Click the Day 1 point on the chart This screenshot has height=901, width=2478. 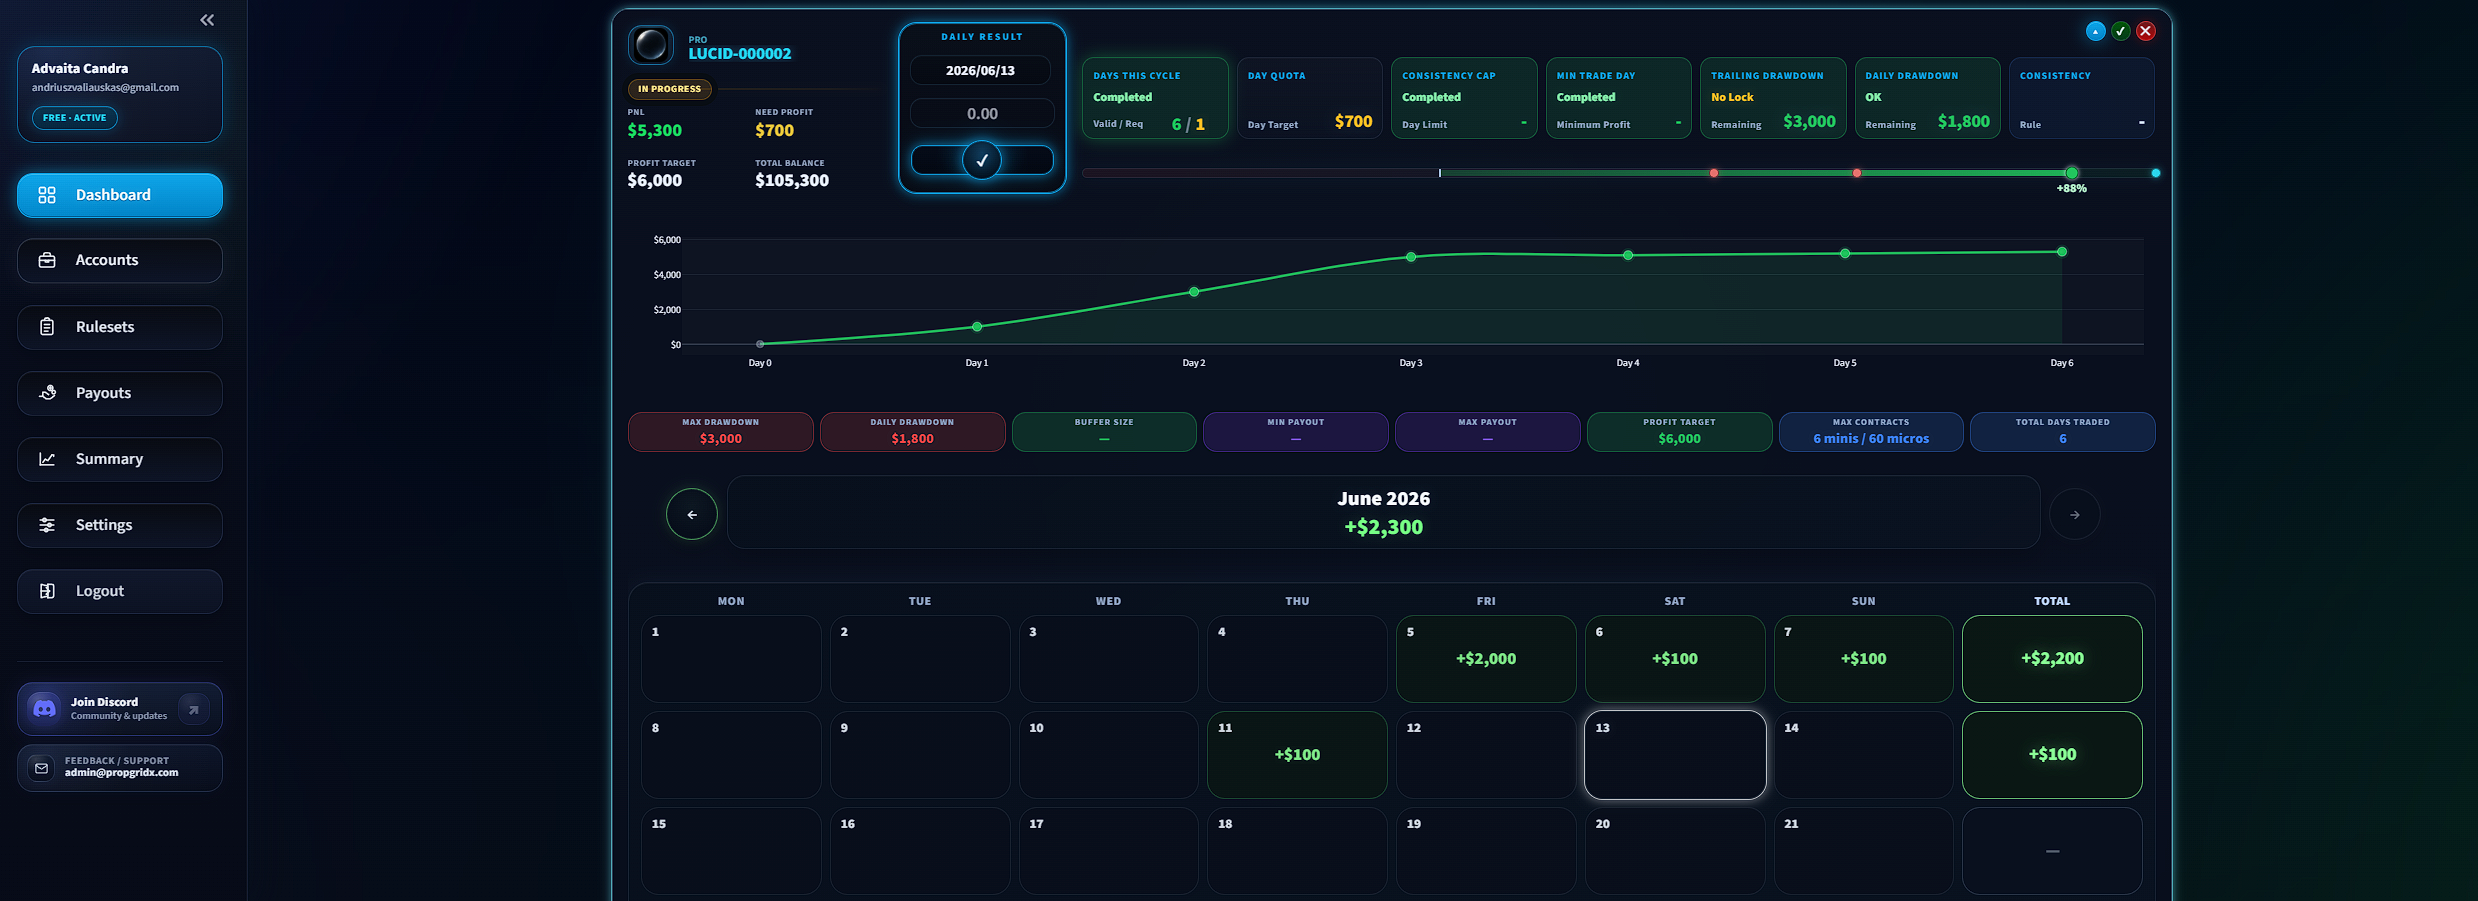[977, 327]
